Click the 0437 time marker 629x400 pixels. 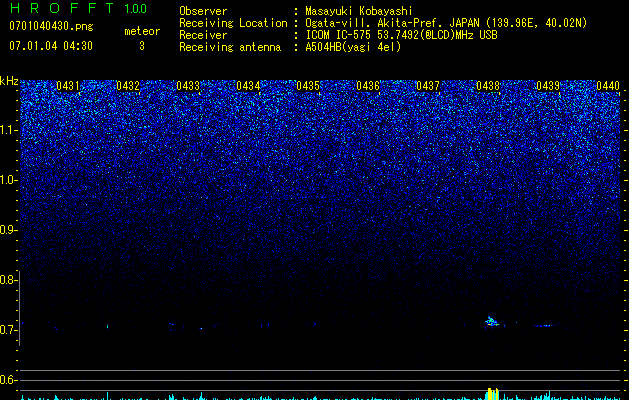coord(428,86)
